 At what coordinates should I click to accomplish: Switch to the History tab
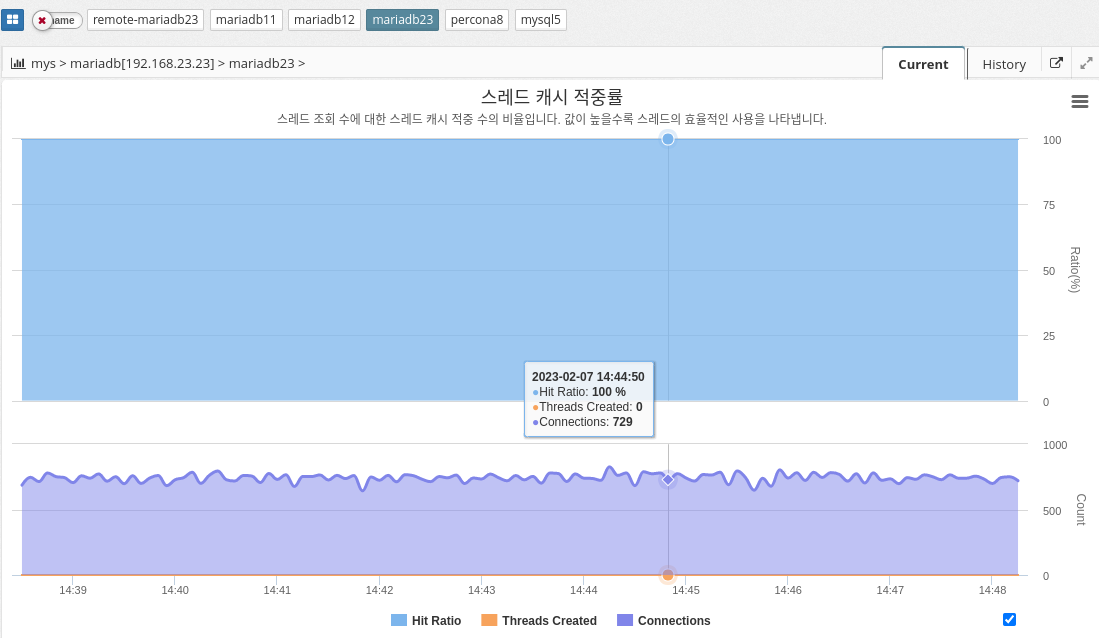(x=1003, y=64)
